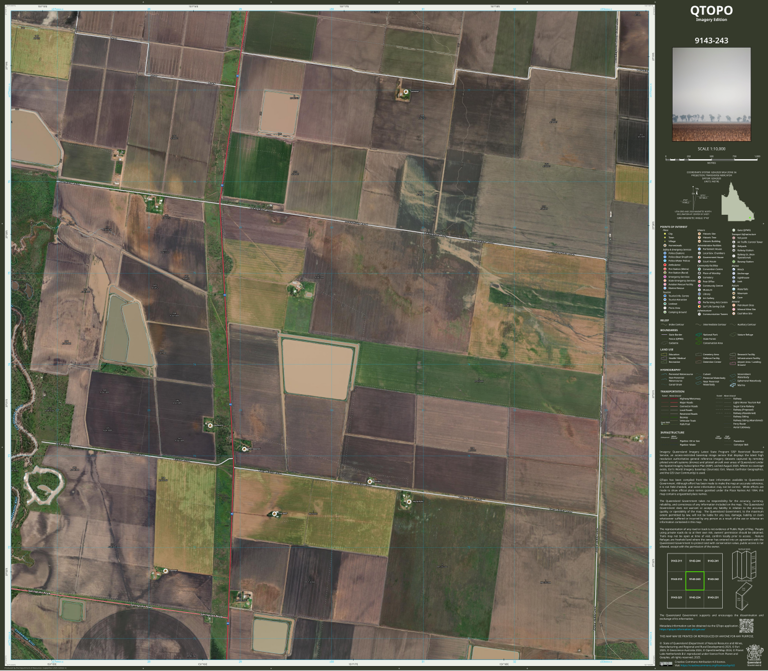Click the Homestead legend symbol

[x=665, y=245]
